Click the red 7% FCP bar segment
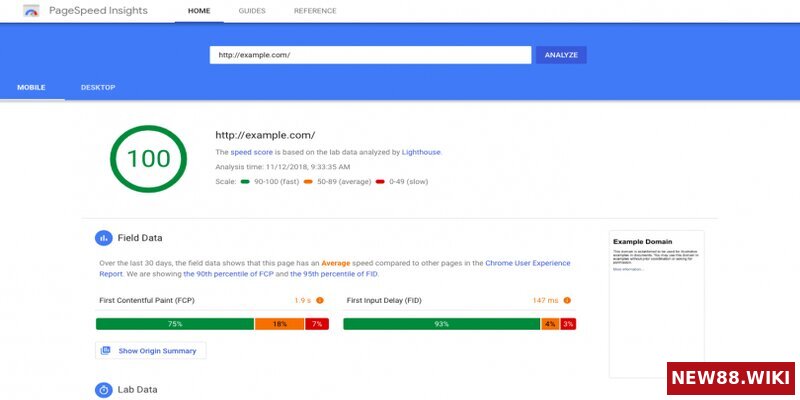The height and width of the screenshot is (400, 800). tap(317, 324)
